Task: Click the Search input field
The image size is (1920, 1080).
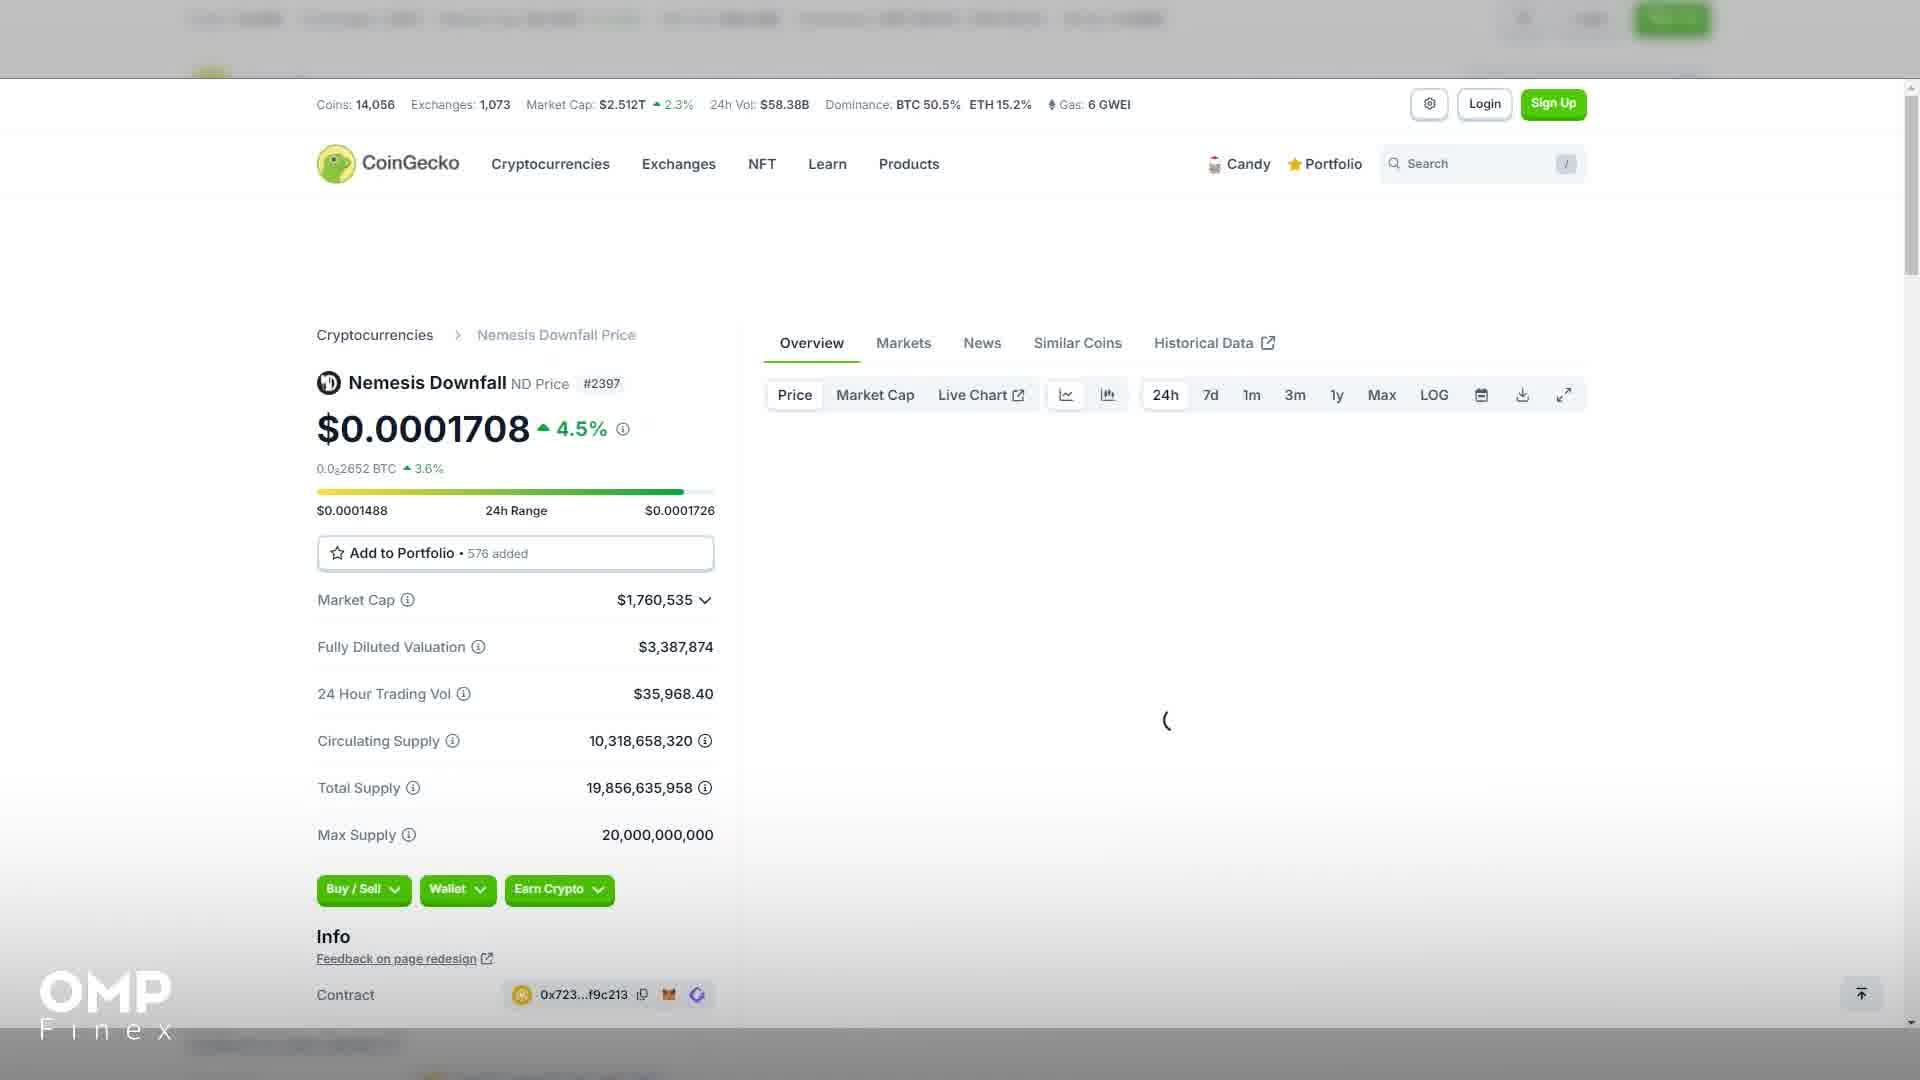Action: [1475, 164]
